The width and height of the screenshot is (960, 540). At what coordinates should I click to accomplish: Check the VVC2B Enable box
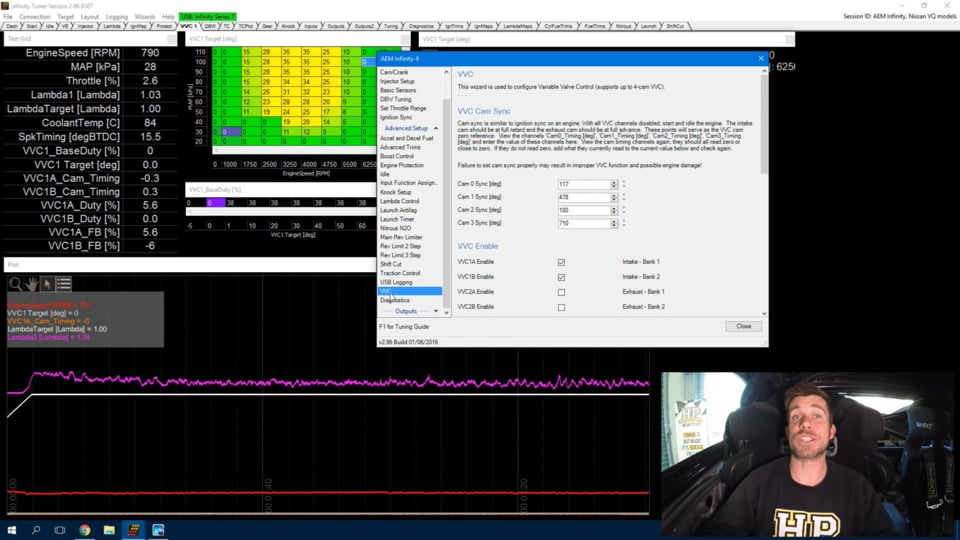[561, 307]
